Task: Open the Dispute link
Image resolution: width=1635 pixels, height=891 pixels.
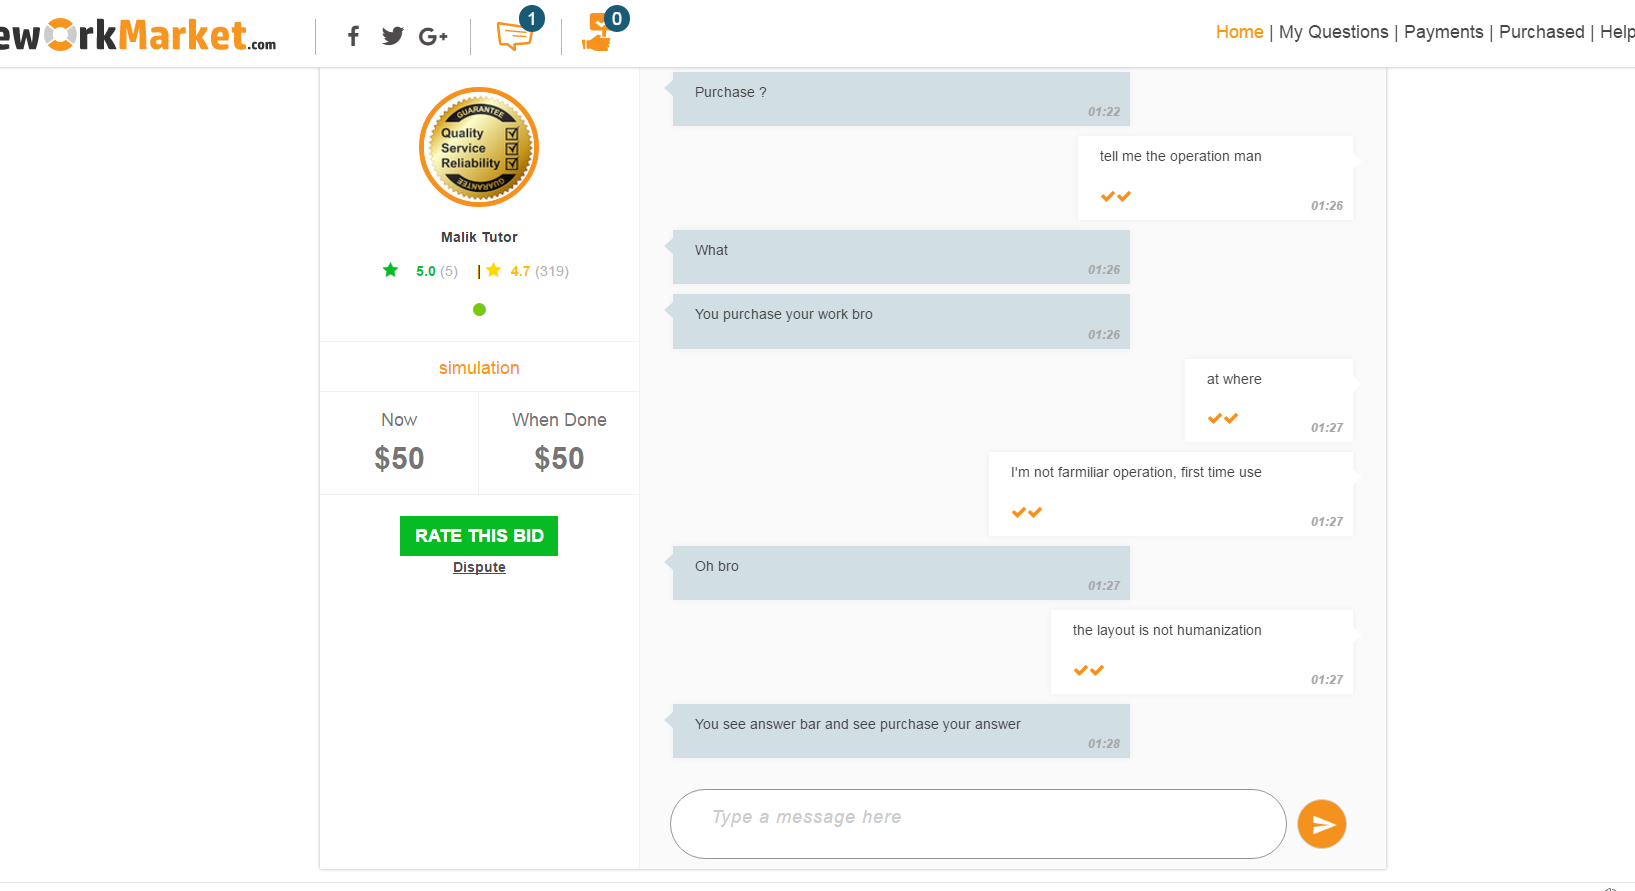Action: (x=479, y=567)
